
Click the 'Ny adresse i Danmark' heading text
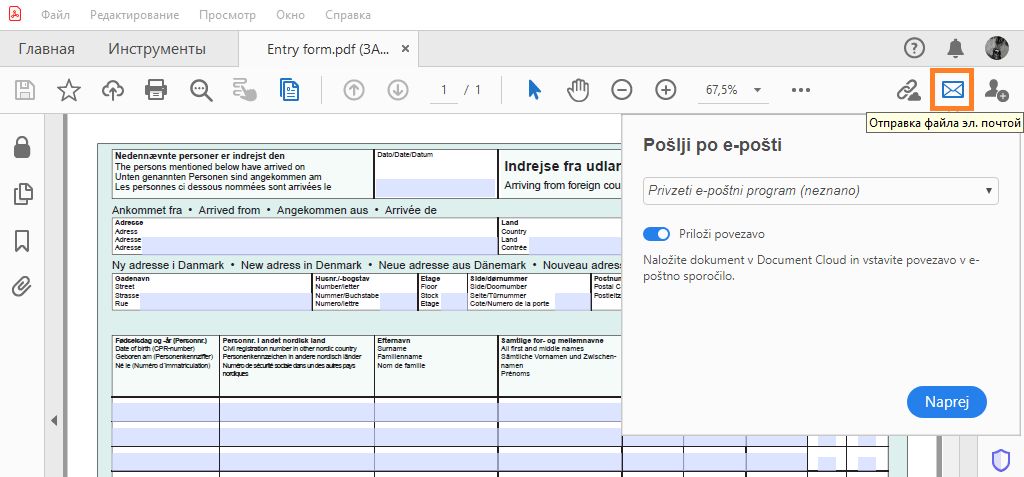[x=168, y=265]
